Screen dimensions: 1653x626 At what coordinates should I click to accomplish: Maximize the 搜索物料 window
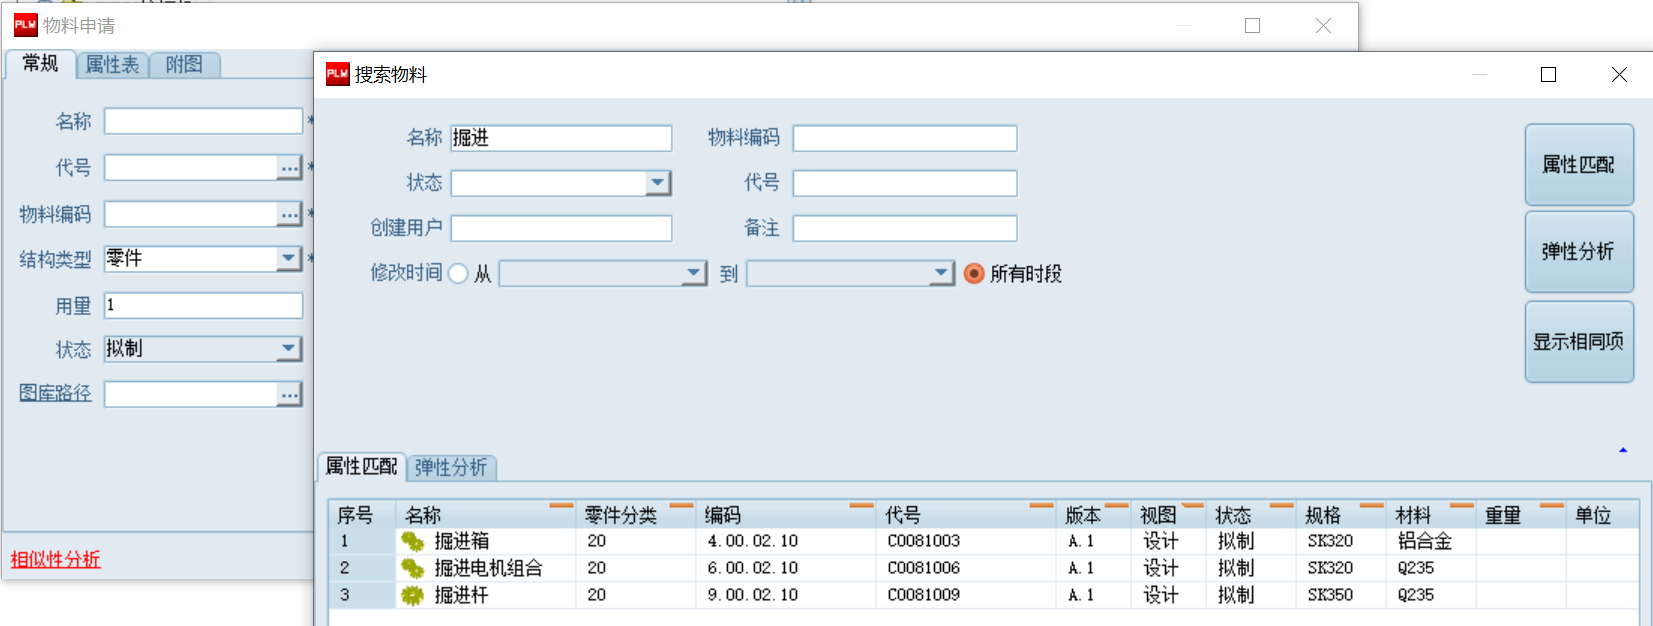click(x=1548, y=75)
